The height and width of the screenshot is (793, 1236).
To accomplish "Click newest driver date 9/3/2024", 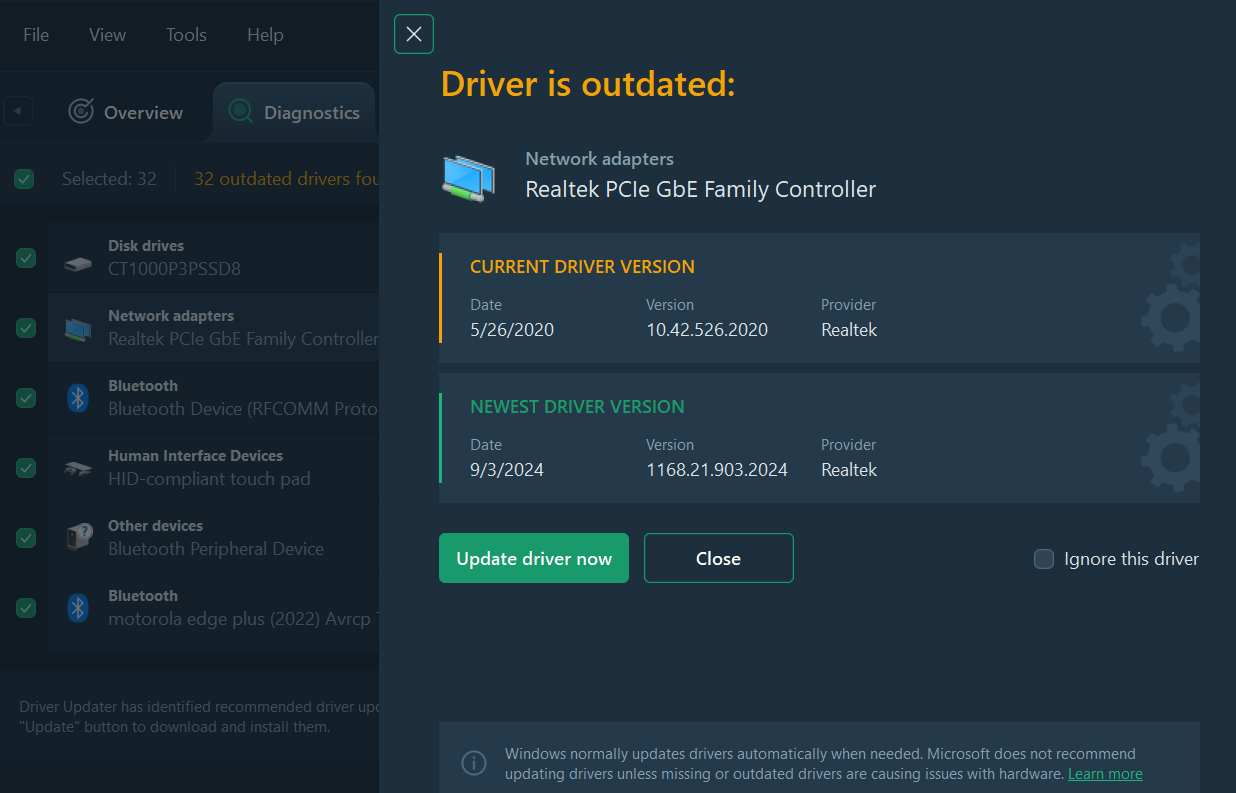I will click(x=507, y=469).
